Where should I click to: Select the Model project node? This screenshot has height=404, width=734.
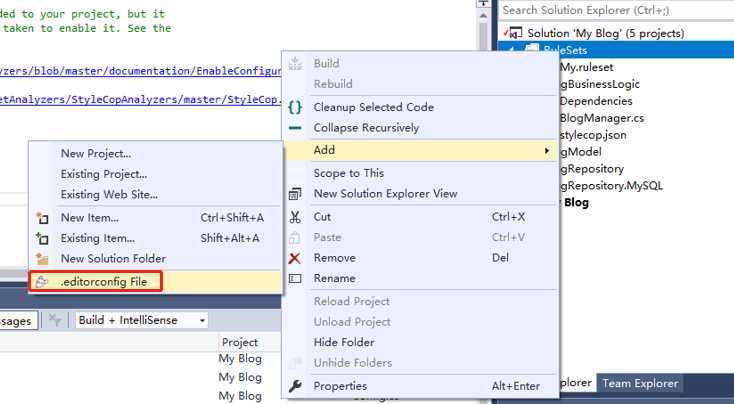(x=580, y=152)
